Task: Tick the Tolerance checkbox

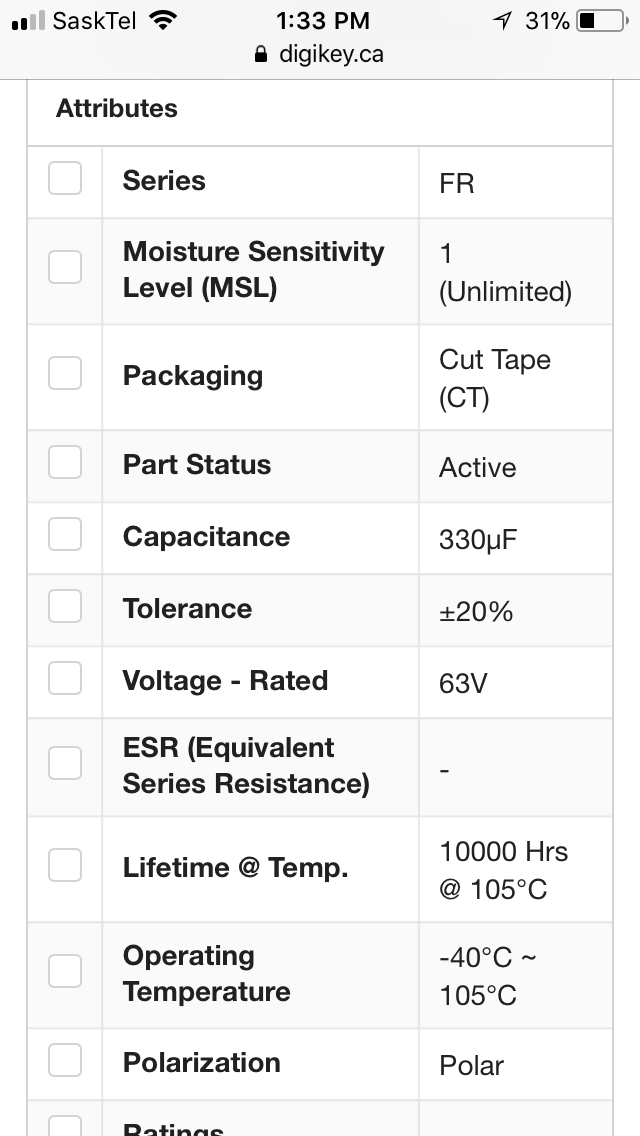Action: coord(65,606)
